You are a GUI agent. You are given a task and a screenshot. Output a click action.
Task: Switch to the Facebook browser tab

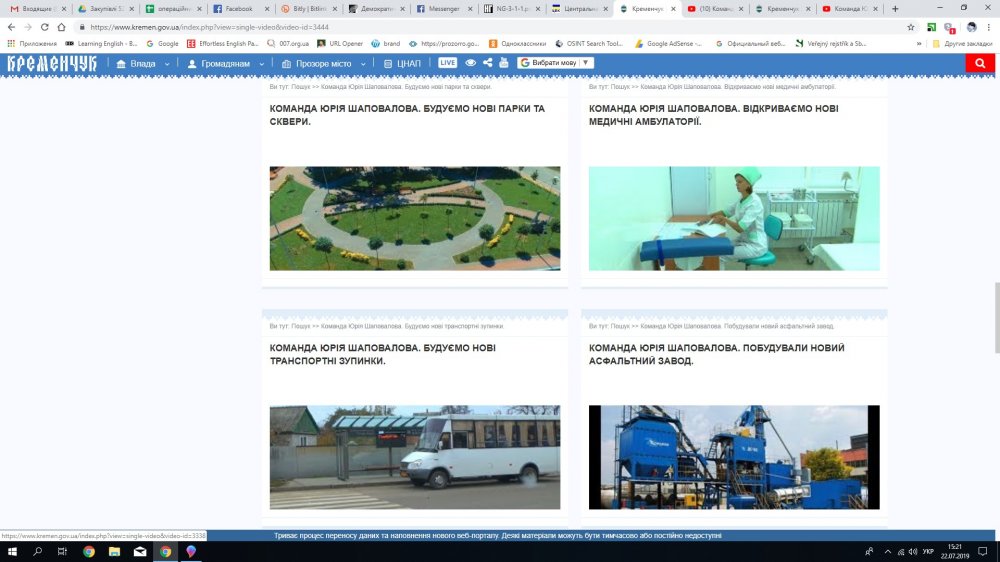coord(238,8)
